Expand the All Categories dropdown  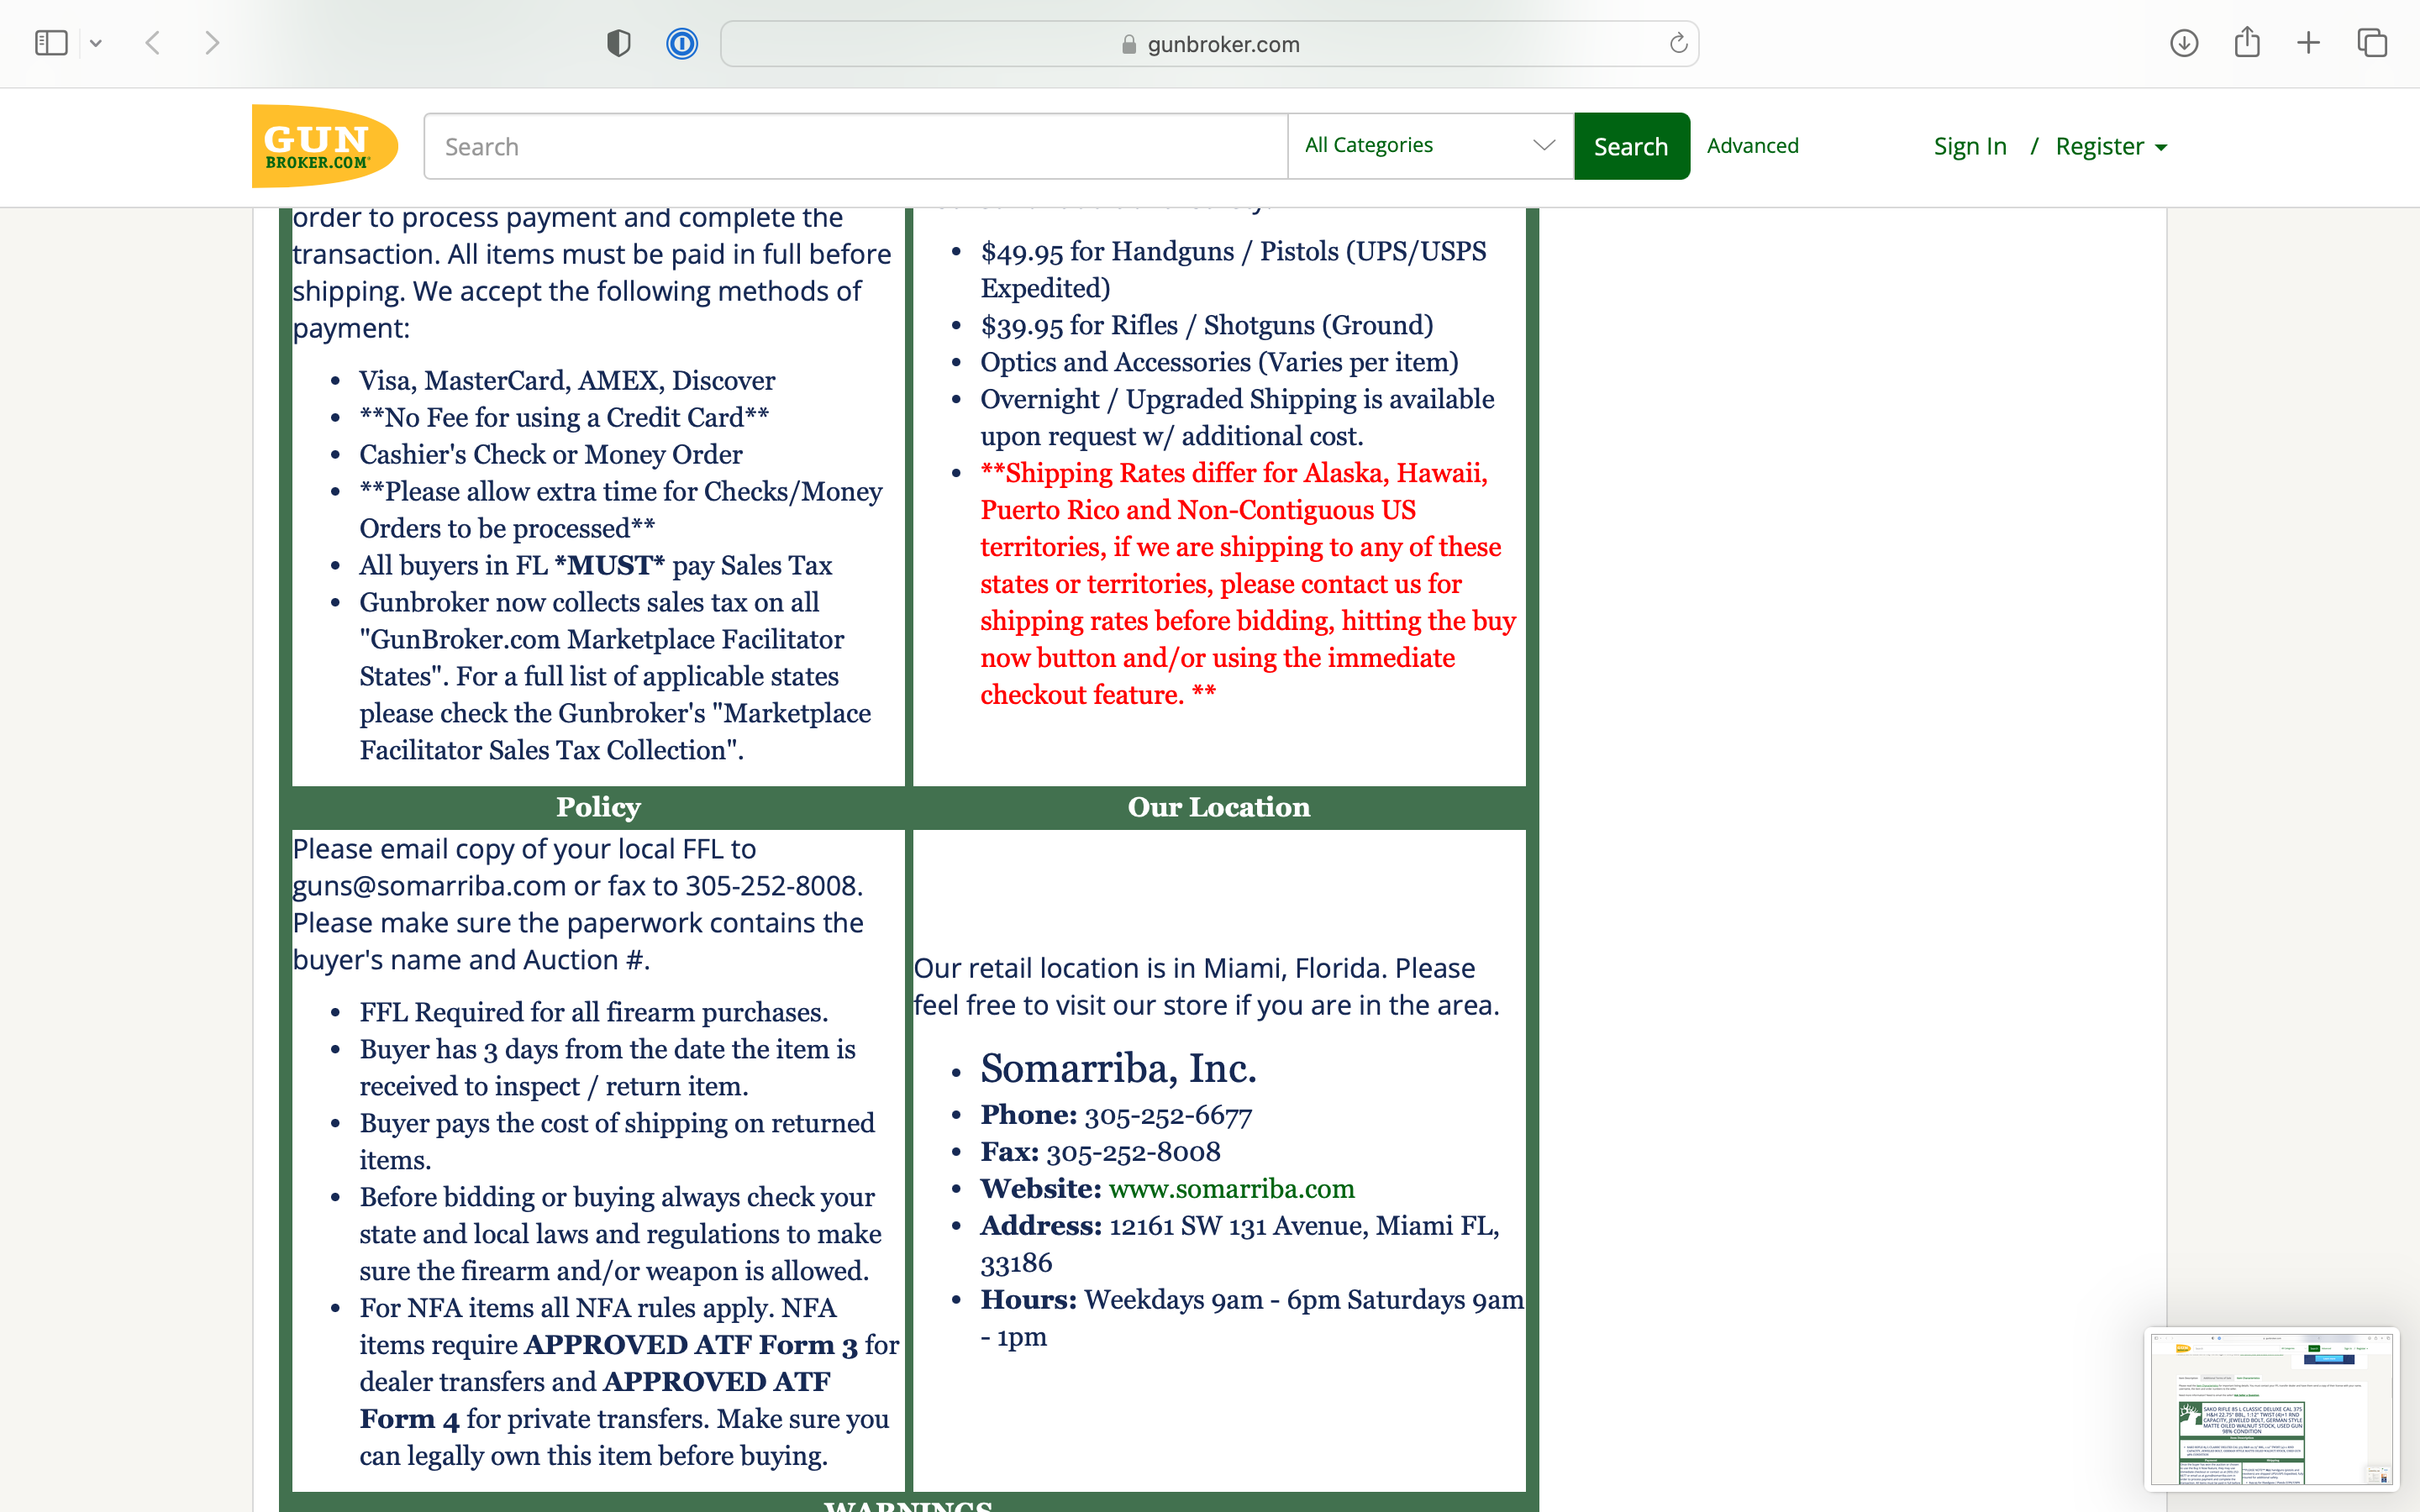[1430, 146]
